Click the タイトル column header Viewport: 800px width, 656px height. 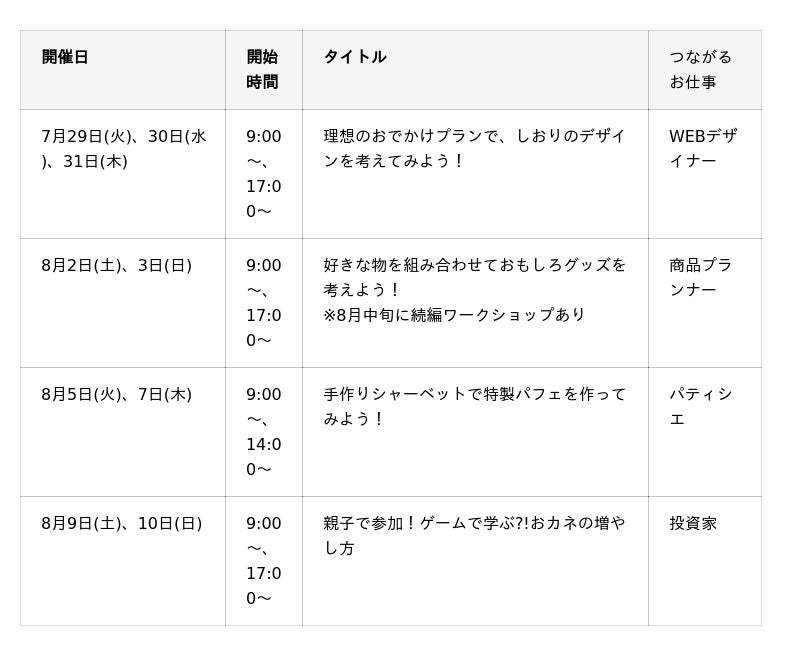pos(355,57)
